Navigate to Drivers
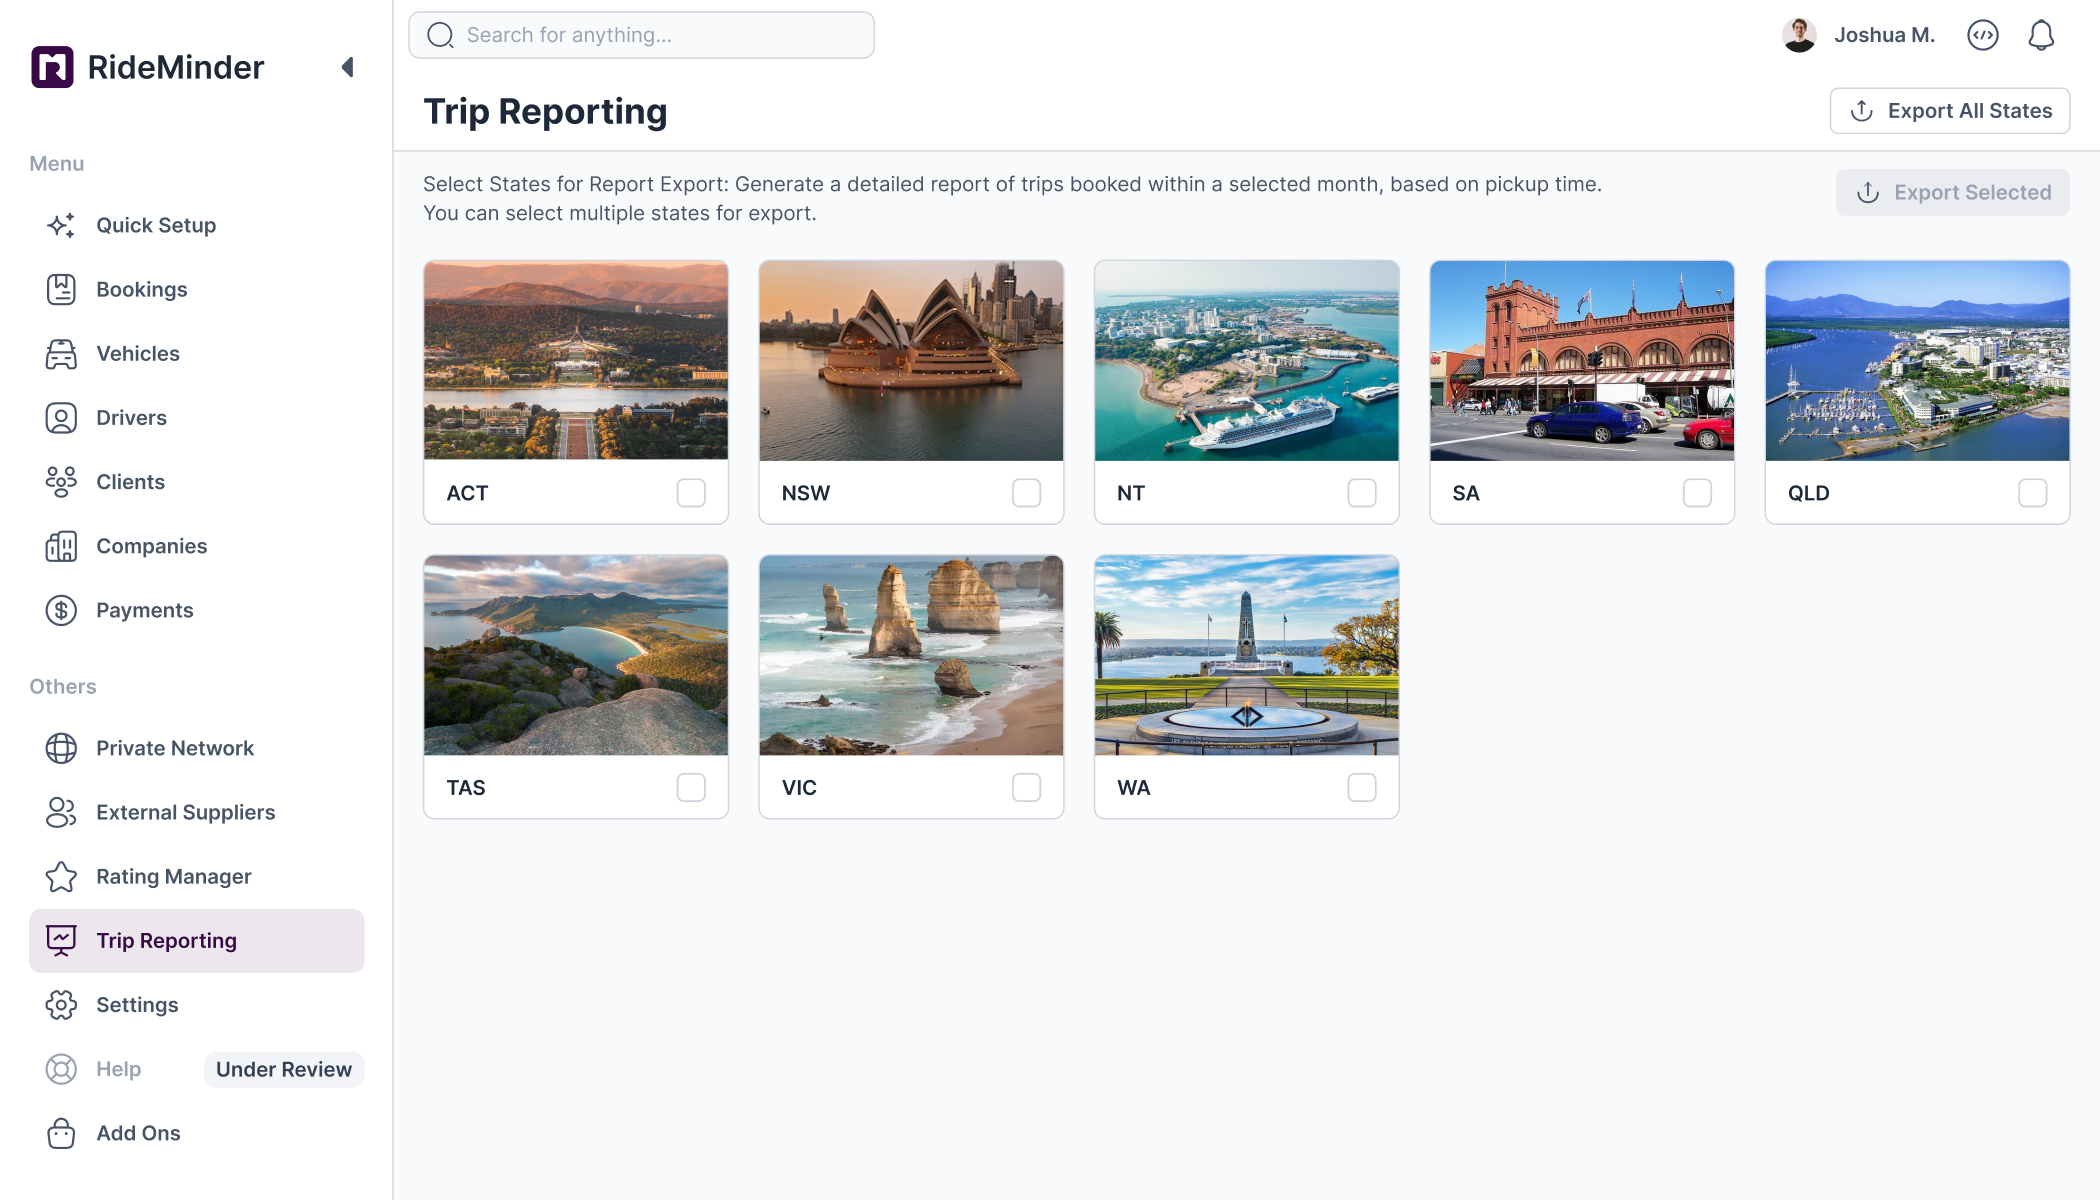Viewport: 2100px width, 1200px height. coord(197,417)
